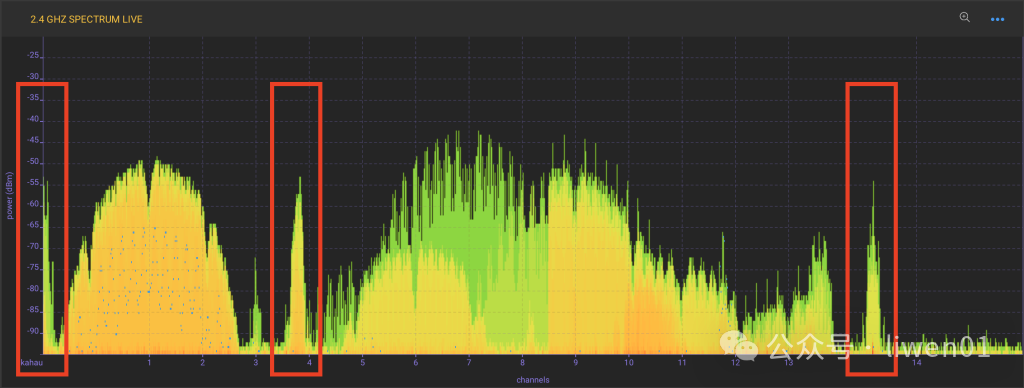This screenshot has height=388, width=1024.
Task: Select channel 6 label on axis
Action: (415, 363)
